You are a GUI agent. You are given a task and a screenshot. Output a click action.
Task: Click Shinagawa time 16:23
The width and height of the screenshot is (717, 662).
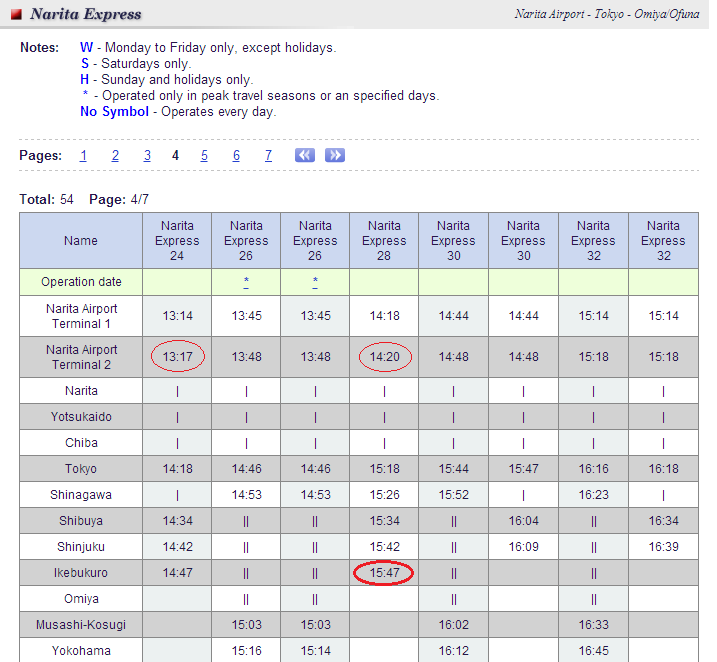pos(594,495)
